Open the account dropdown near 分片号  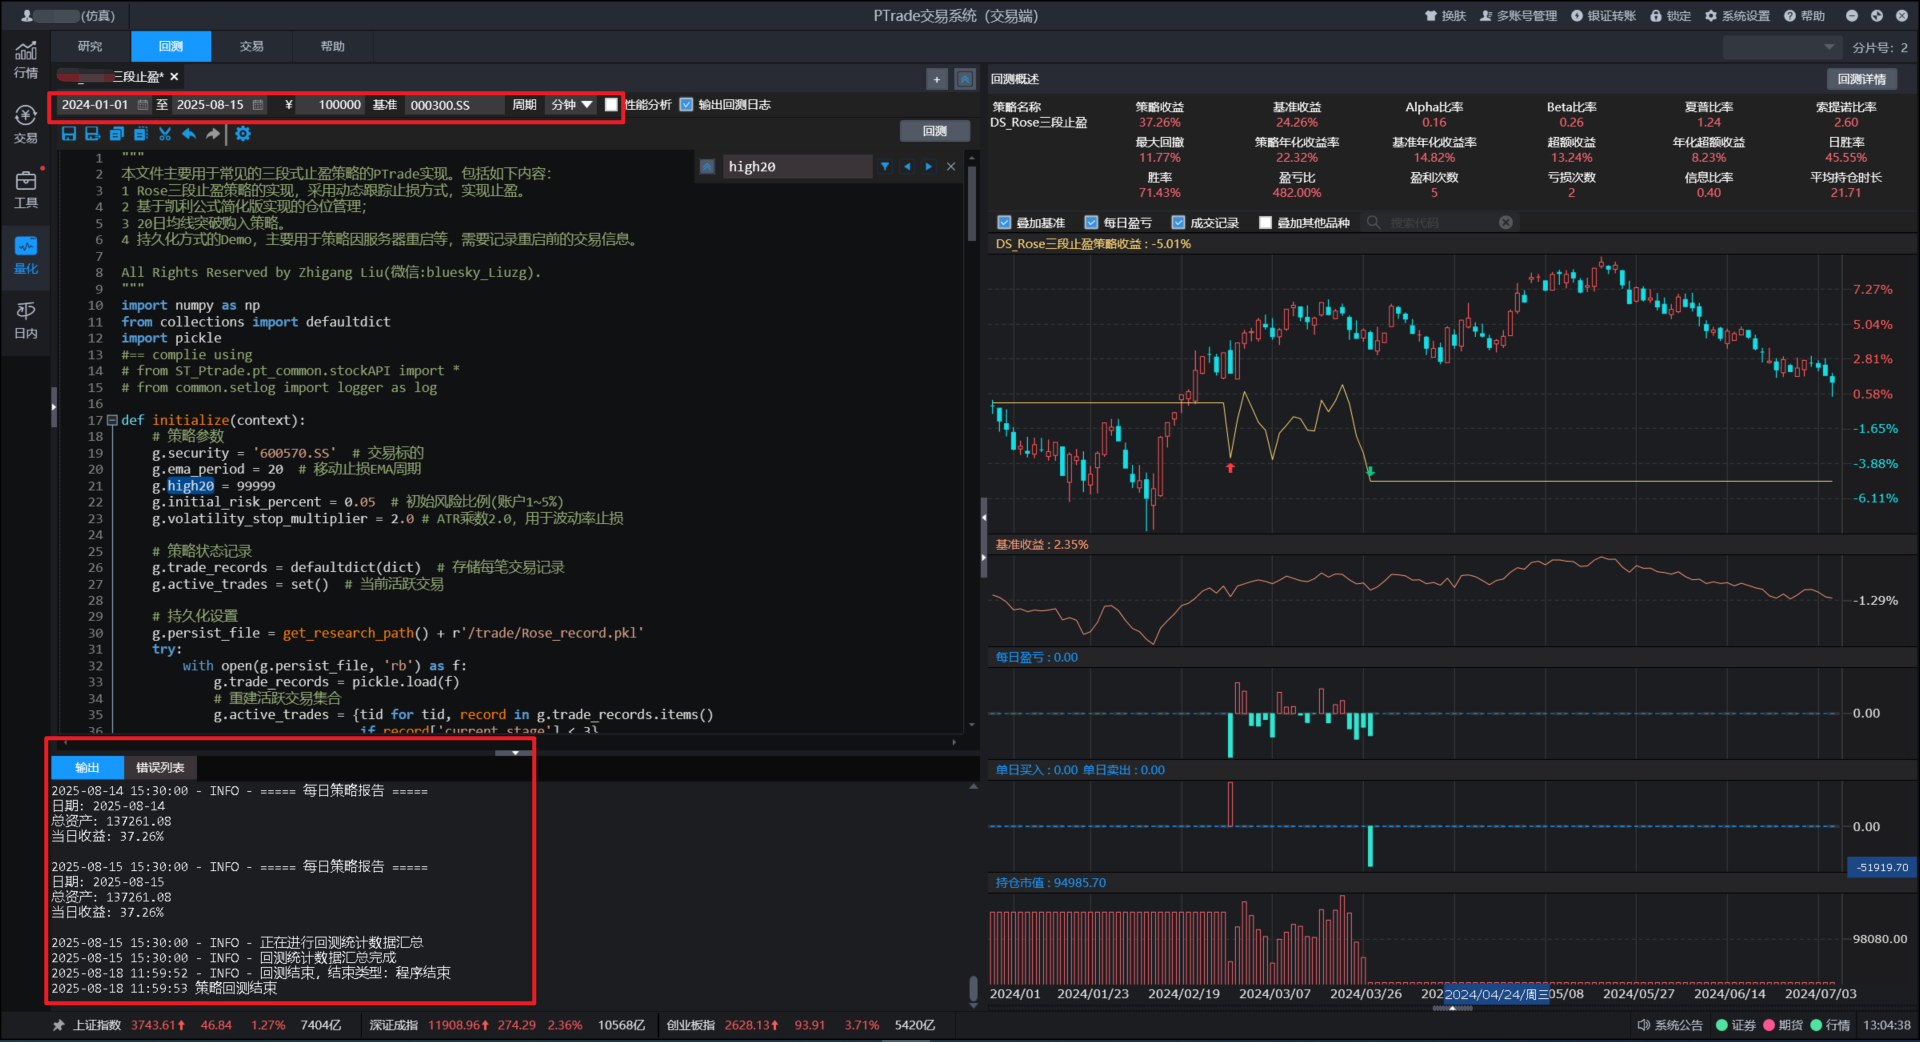pos(1783,47)
